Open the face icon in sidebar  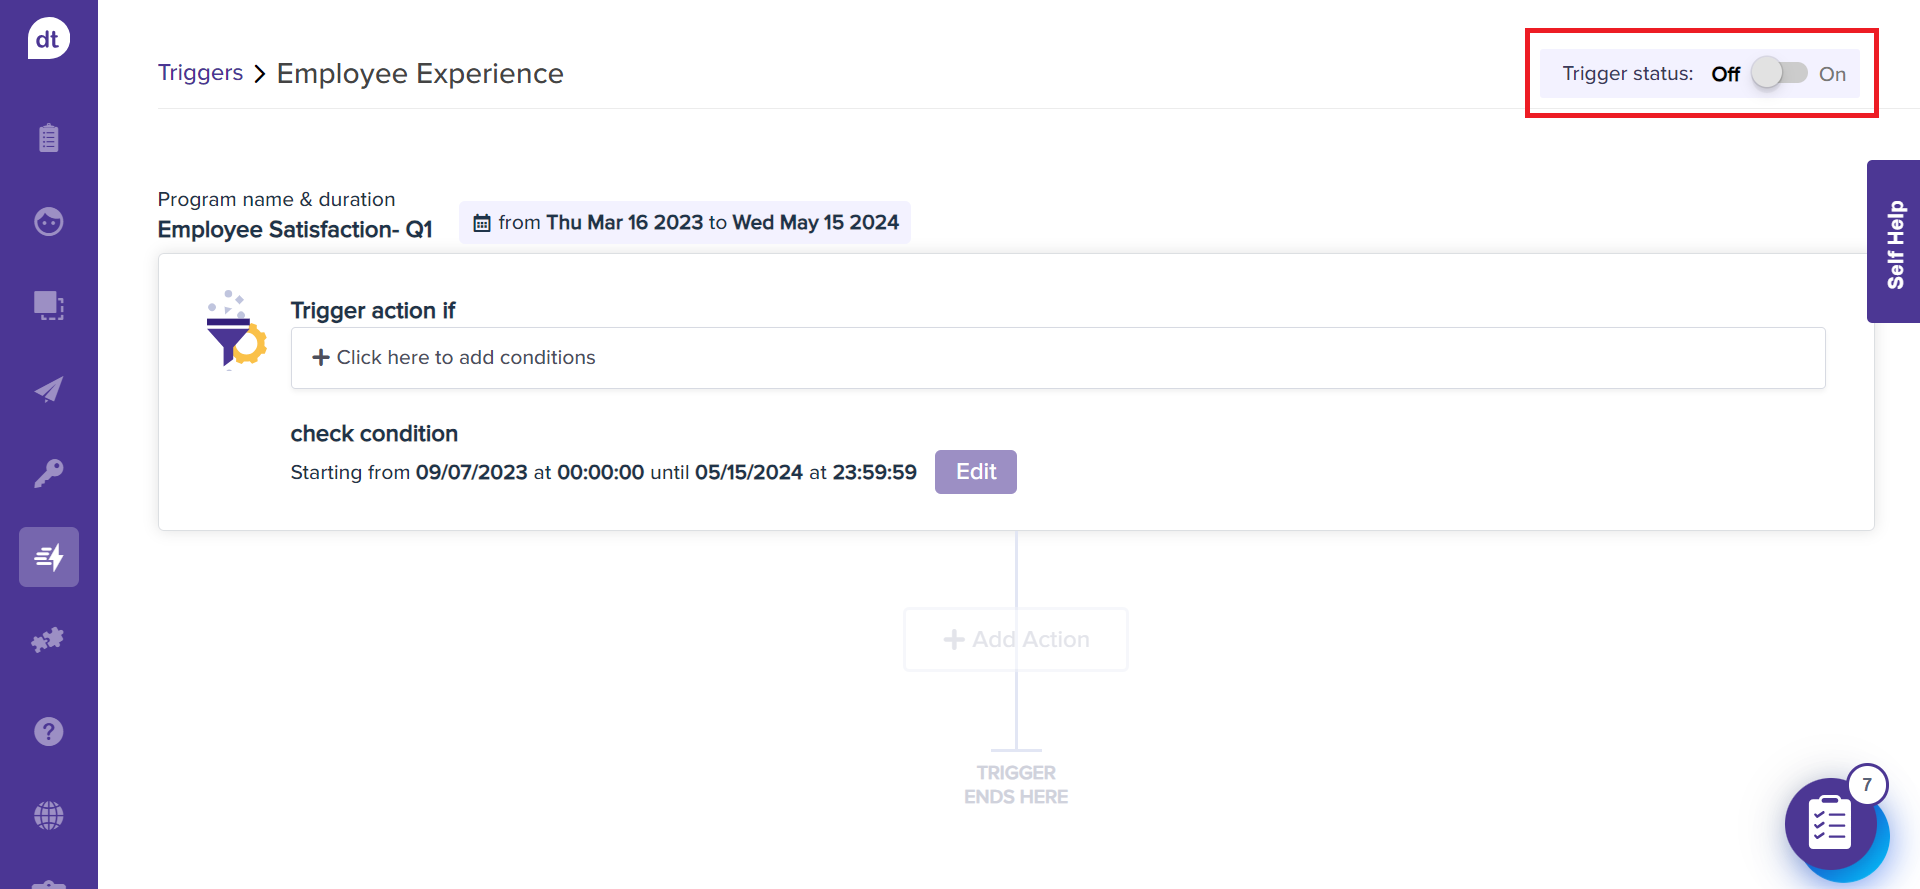pyautogui.click(x=48, y=221)
